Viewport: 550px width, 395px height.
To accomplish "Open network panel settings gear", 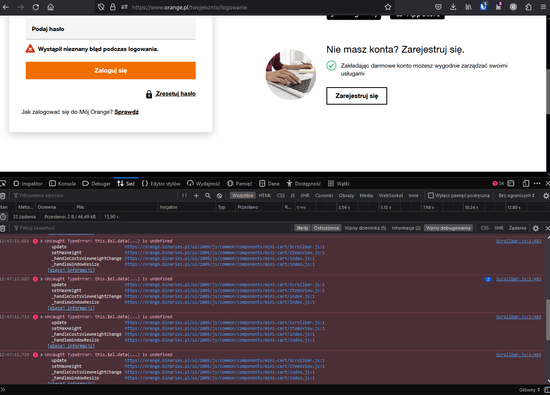I will 546,195.
